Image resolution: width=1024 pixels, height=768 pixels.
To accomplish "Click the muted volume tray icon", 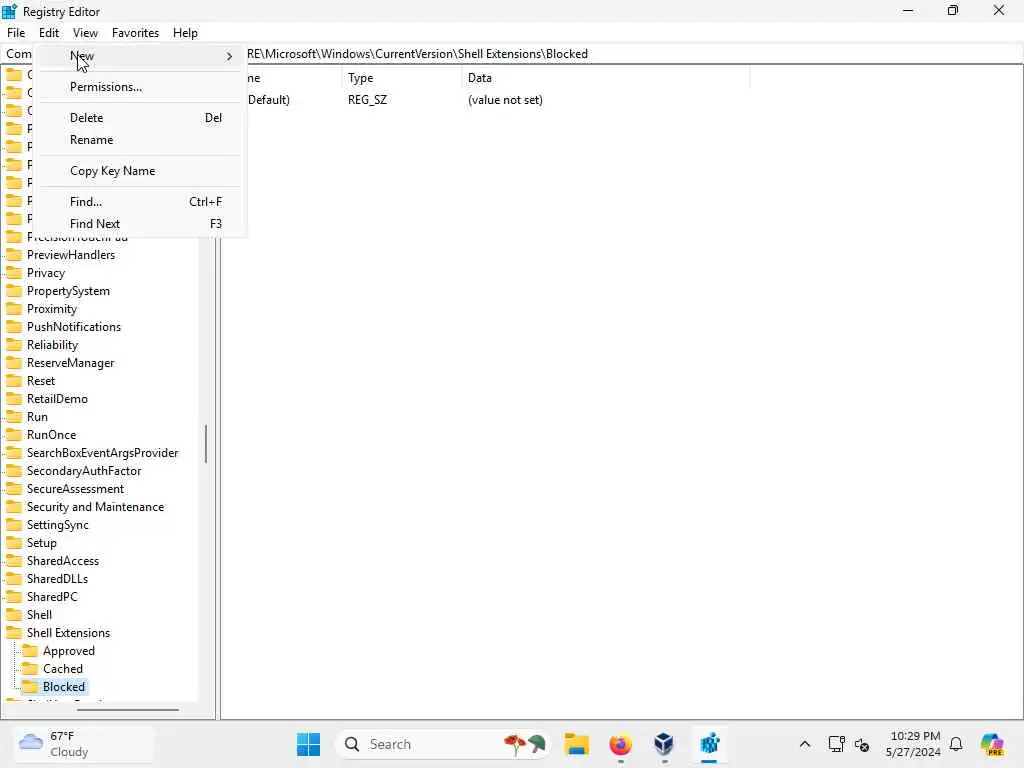I will [861, 744].
